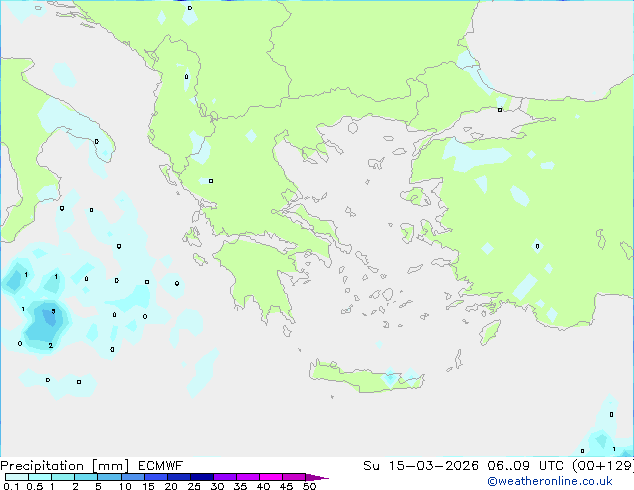Click the 20 to 25 mm legend swatch
This screenshot has height=490, width=634.
coord(179,477)
